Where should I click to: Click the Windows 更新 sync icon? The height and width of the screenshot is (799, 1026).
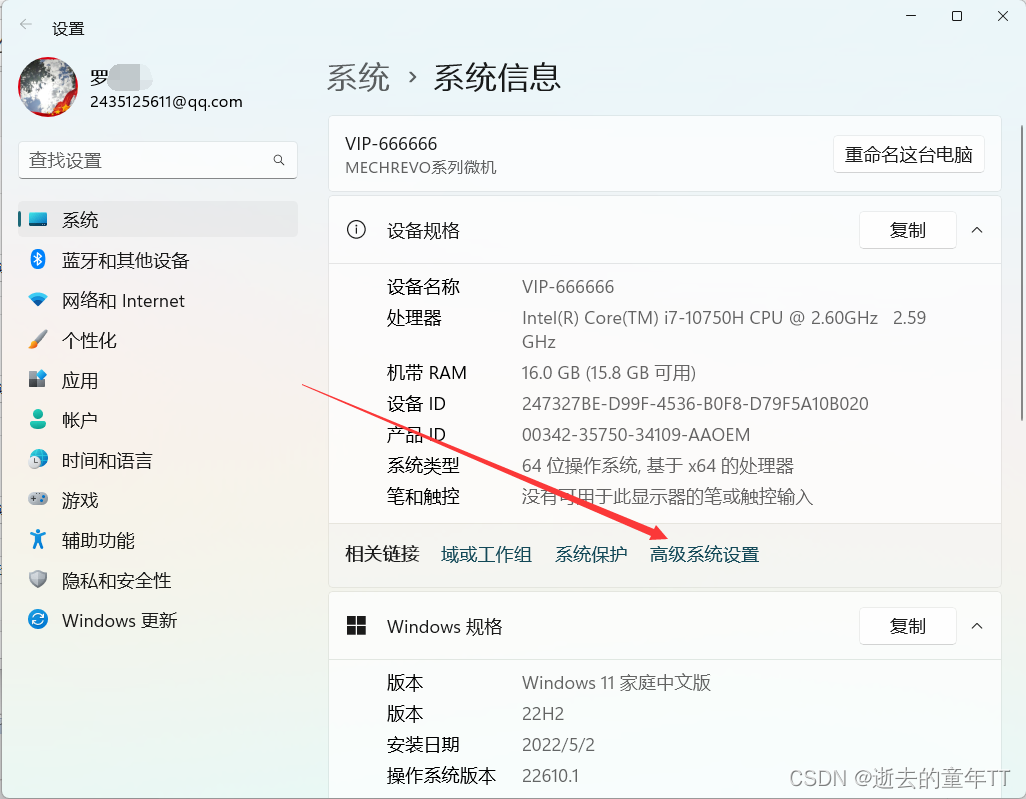38,619
